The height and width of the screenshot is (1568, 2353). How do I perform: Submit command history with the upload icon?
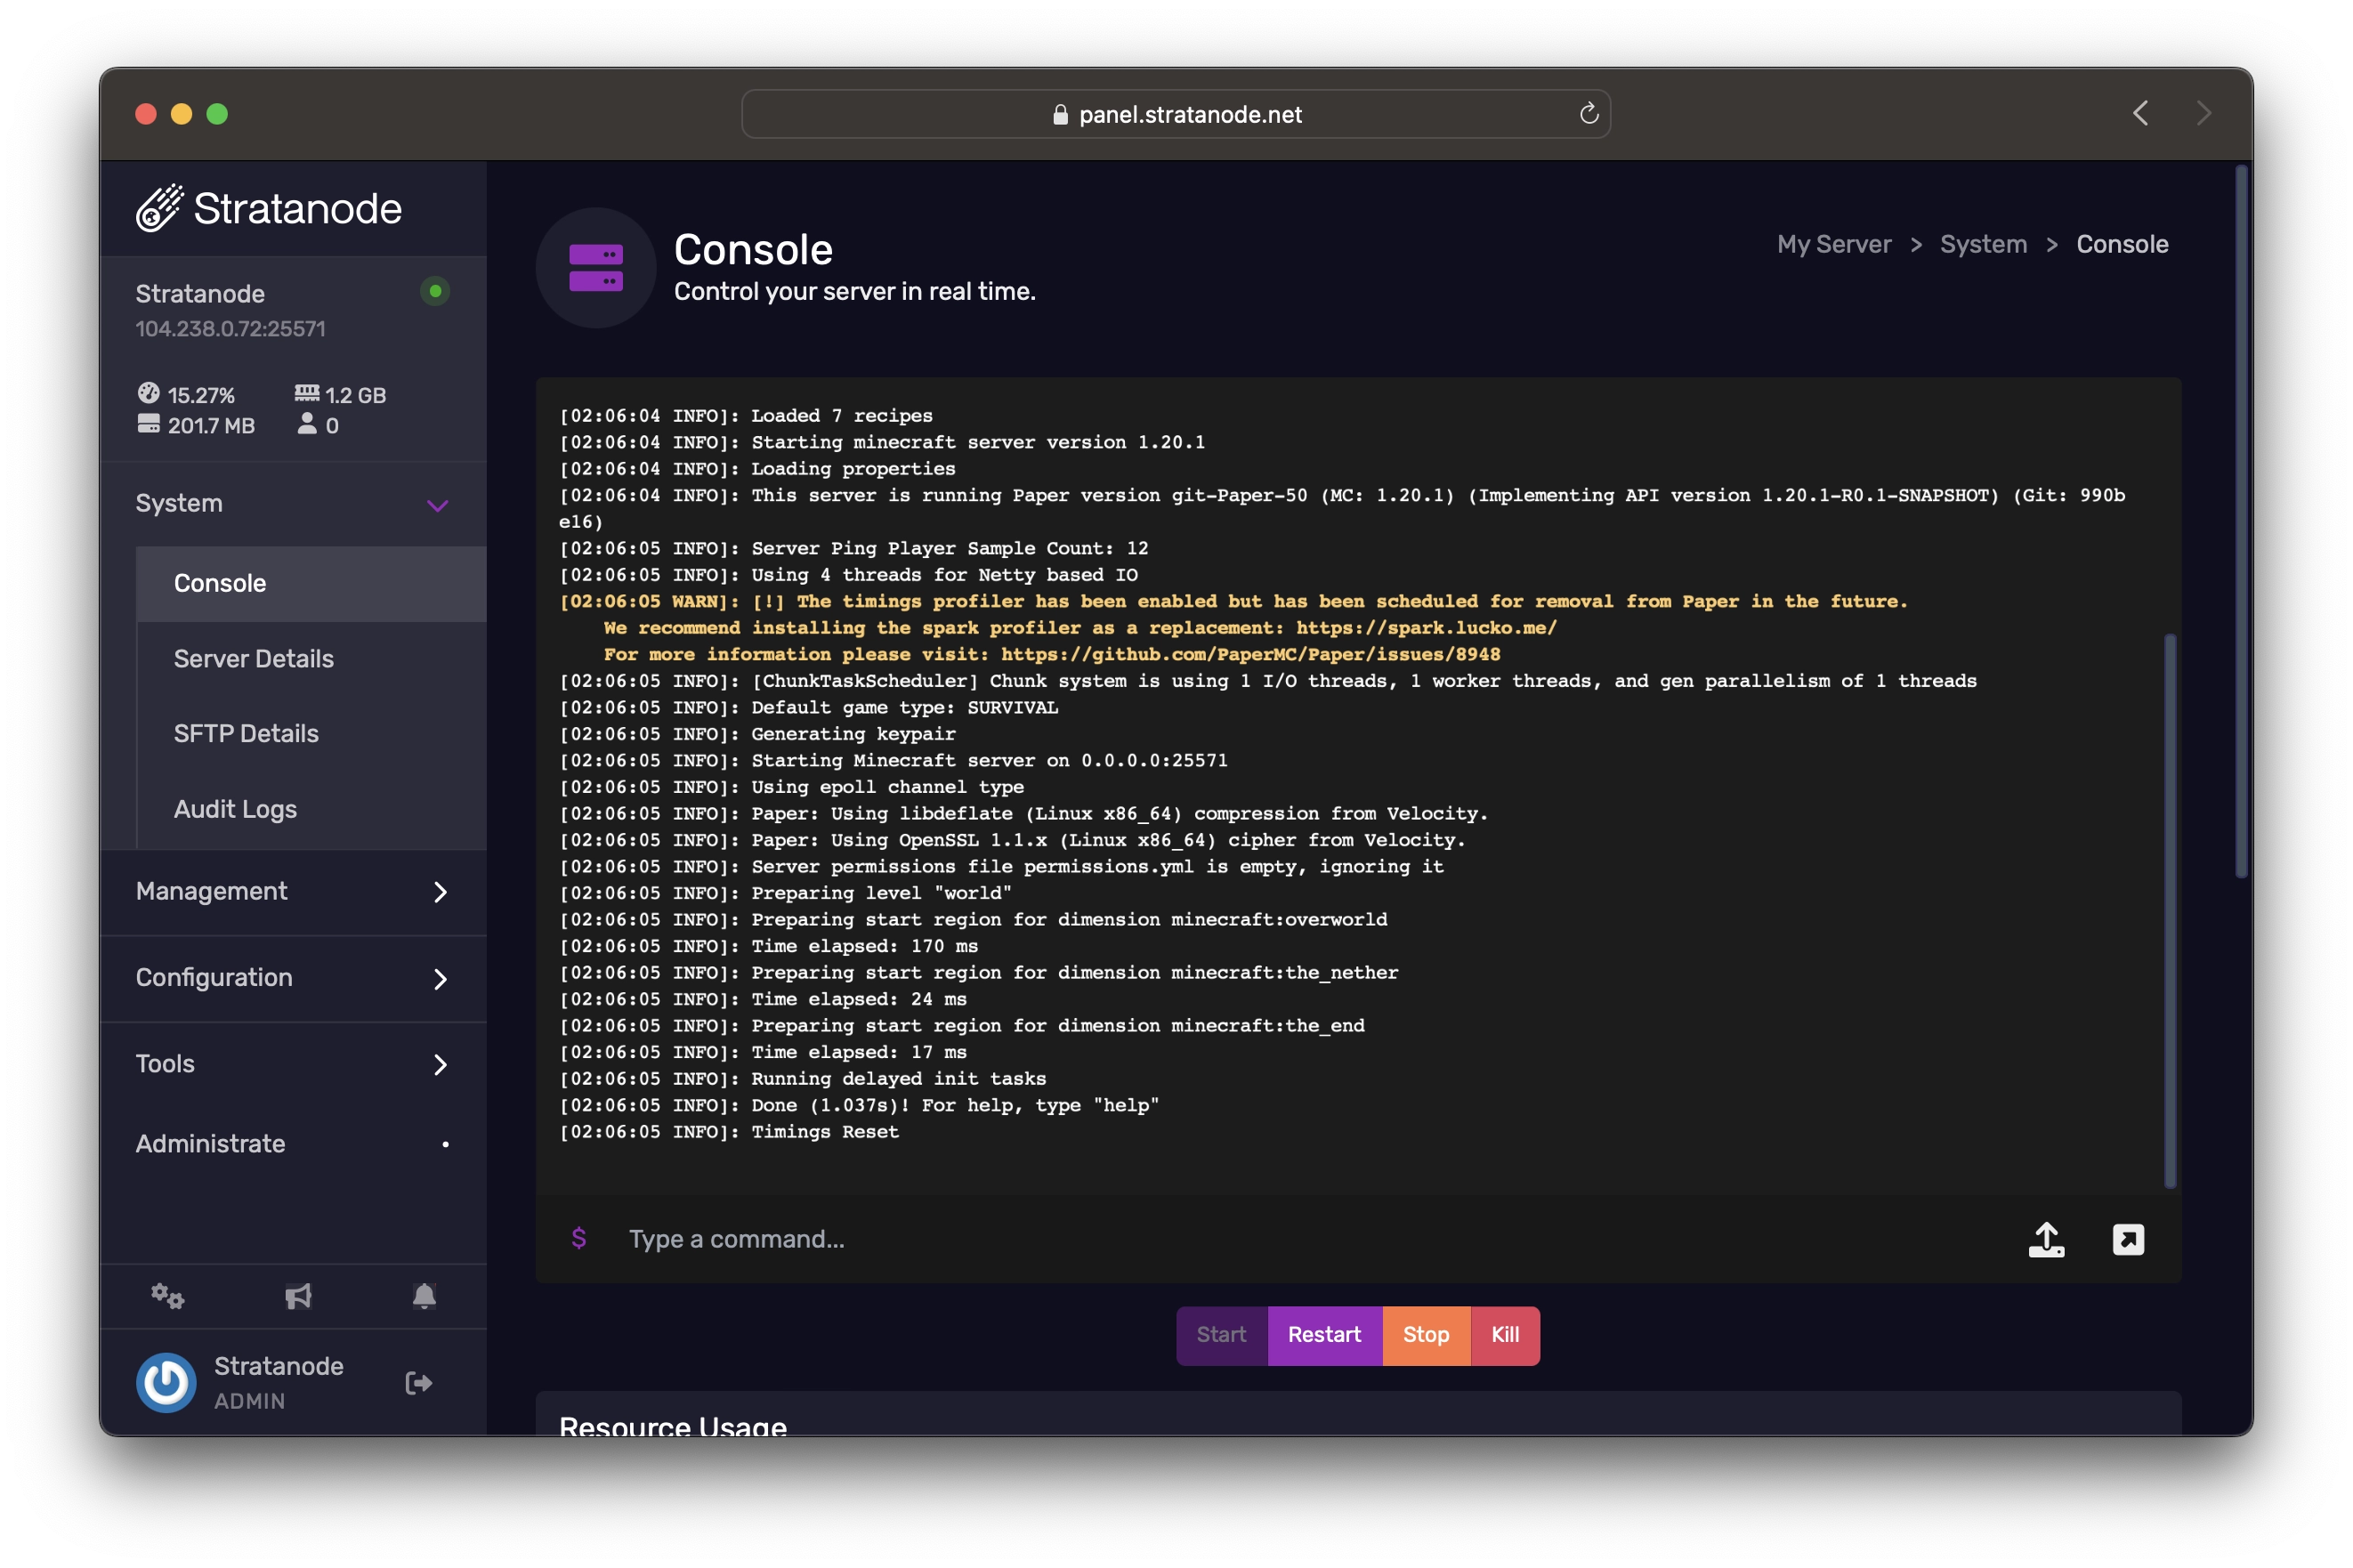2046,1239
